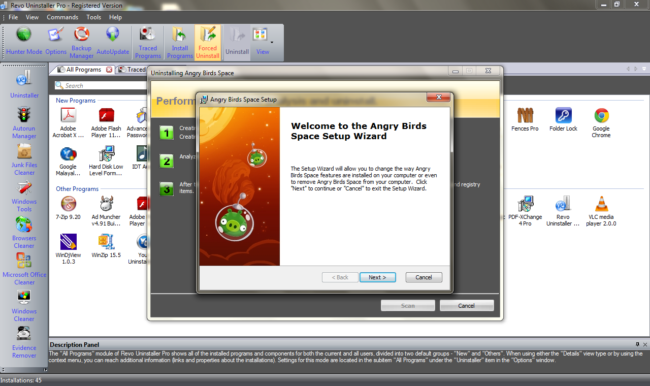Open Backup Manager

click(x=81, y=43)
